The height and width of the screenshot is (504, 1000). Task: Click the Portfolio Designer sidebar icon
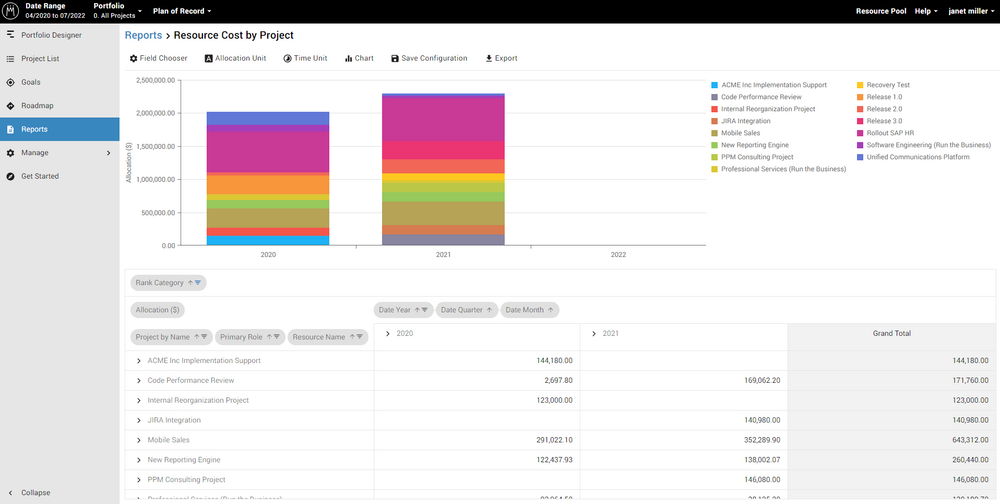[11, 35]
